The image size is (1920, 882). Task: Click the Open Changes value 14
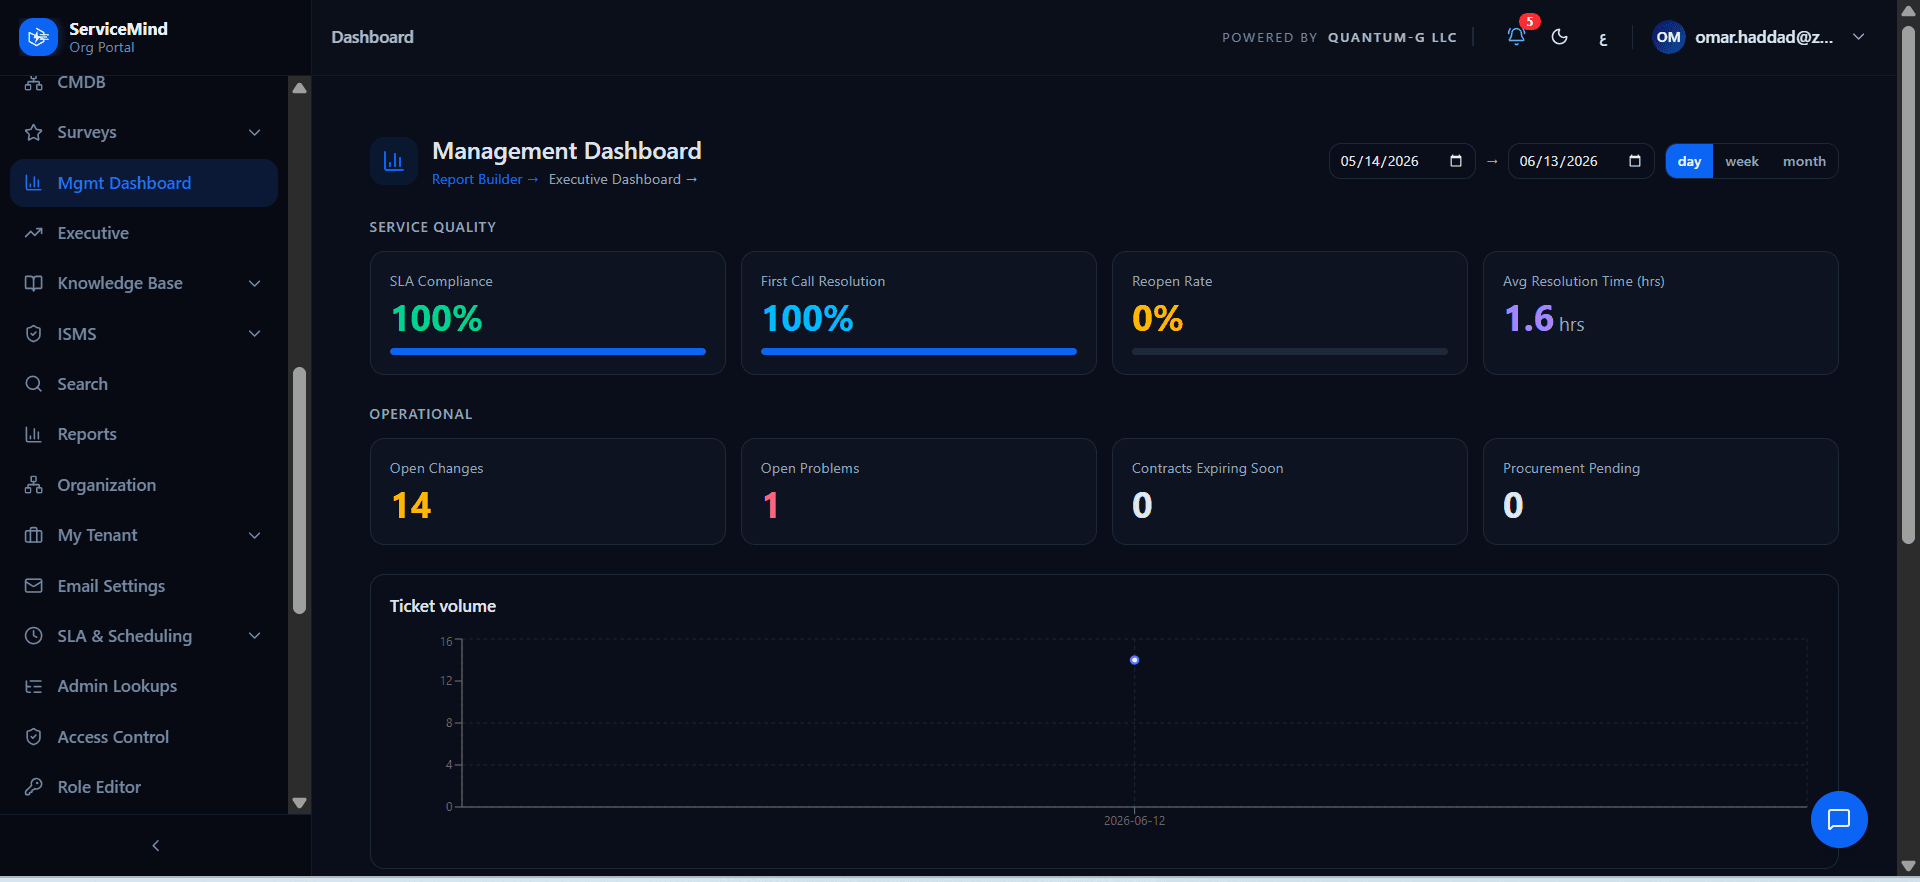(x=411, y=505)
